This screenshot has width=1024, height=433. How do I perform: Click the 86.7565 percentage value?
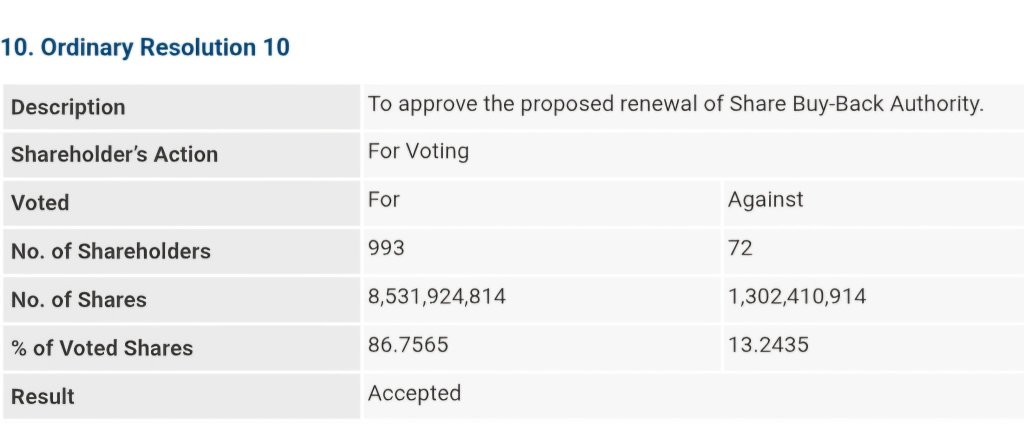408,344
